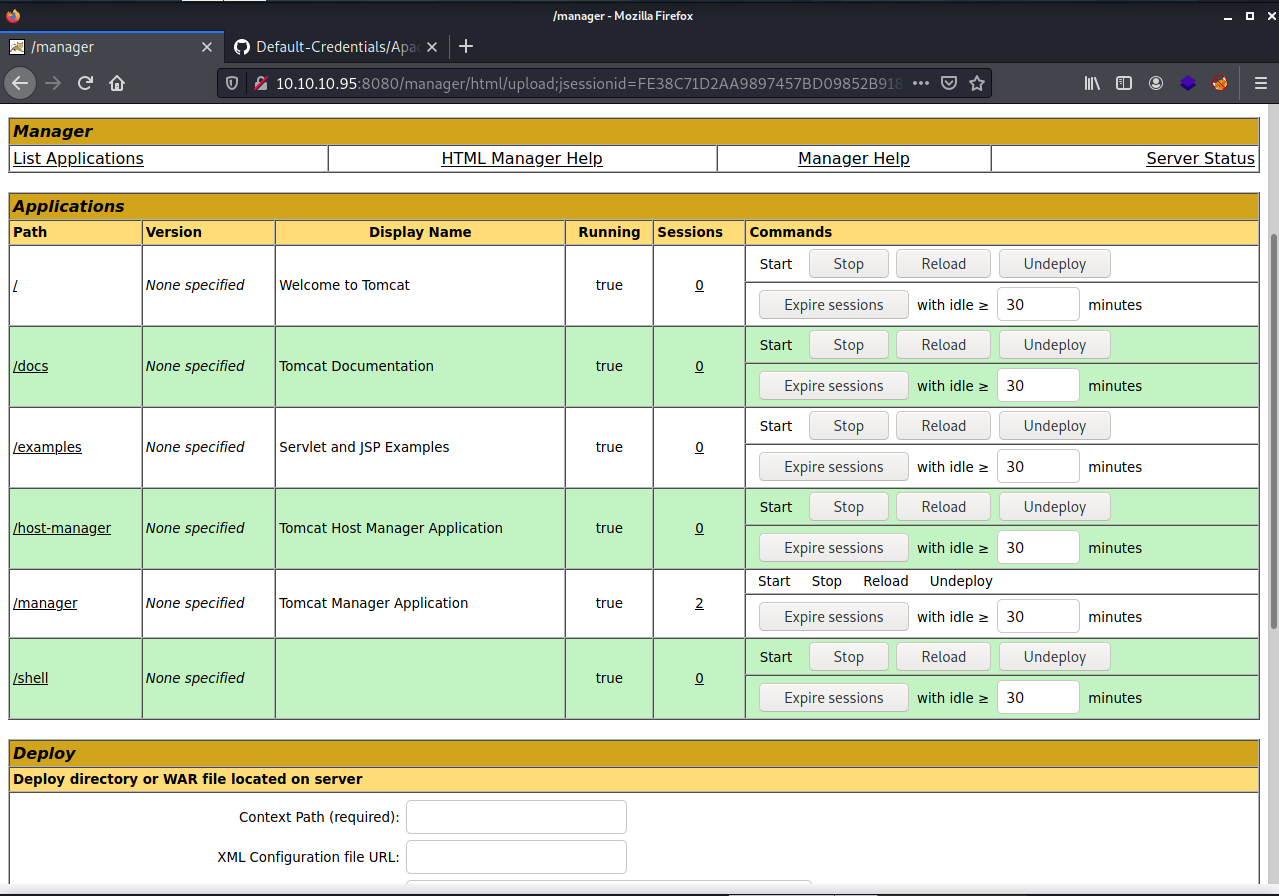Switch to the /manager tab
The width and height of the screenshot is (1279, 896).
111,47
